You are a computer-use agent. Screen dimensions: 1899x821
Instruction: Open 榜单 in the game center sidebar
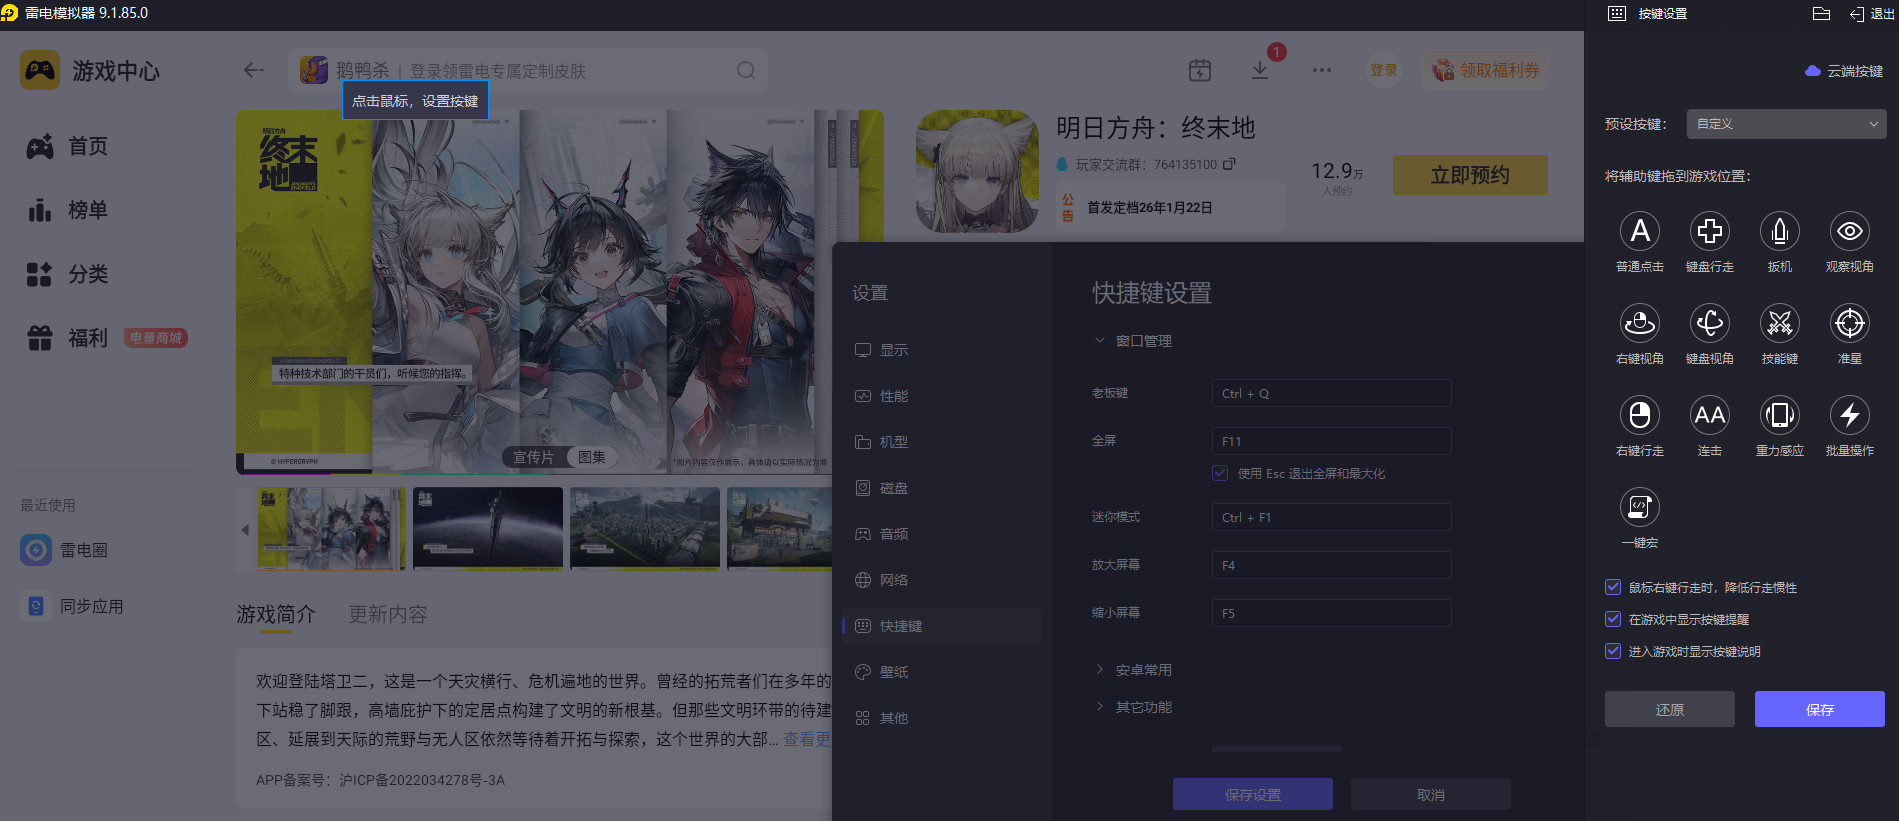pos(67,210)
